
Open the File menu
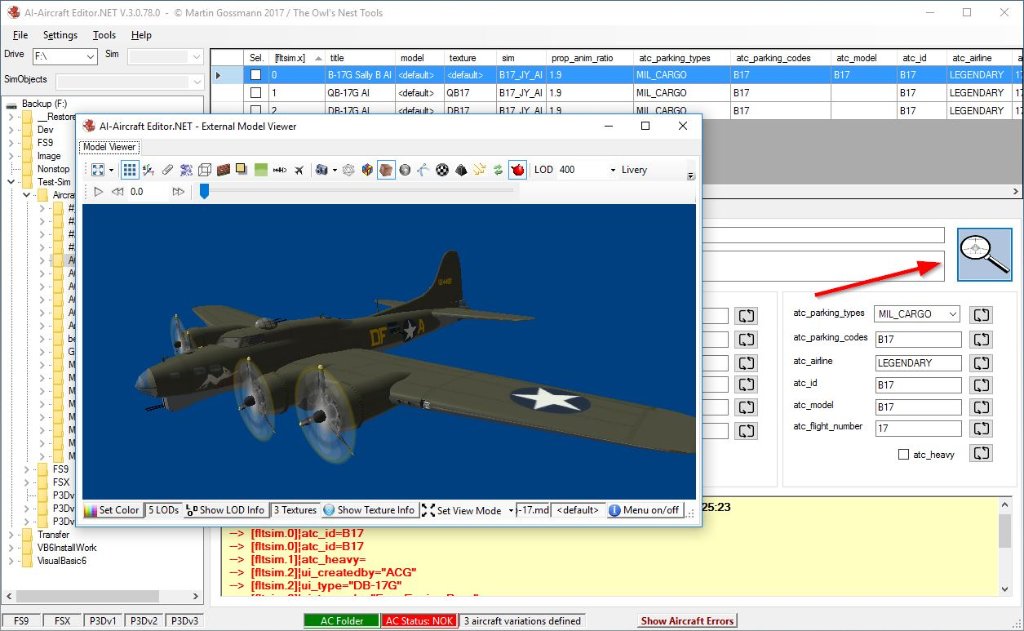[20, 35]
